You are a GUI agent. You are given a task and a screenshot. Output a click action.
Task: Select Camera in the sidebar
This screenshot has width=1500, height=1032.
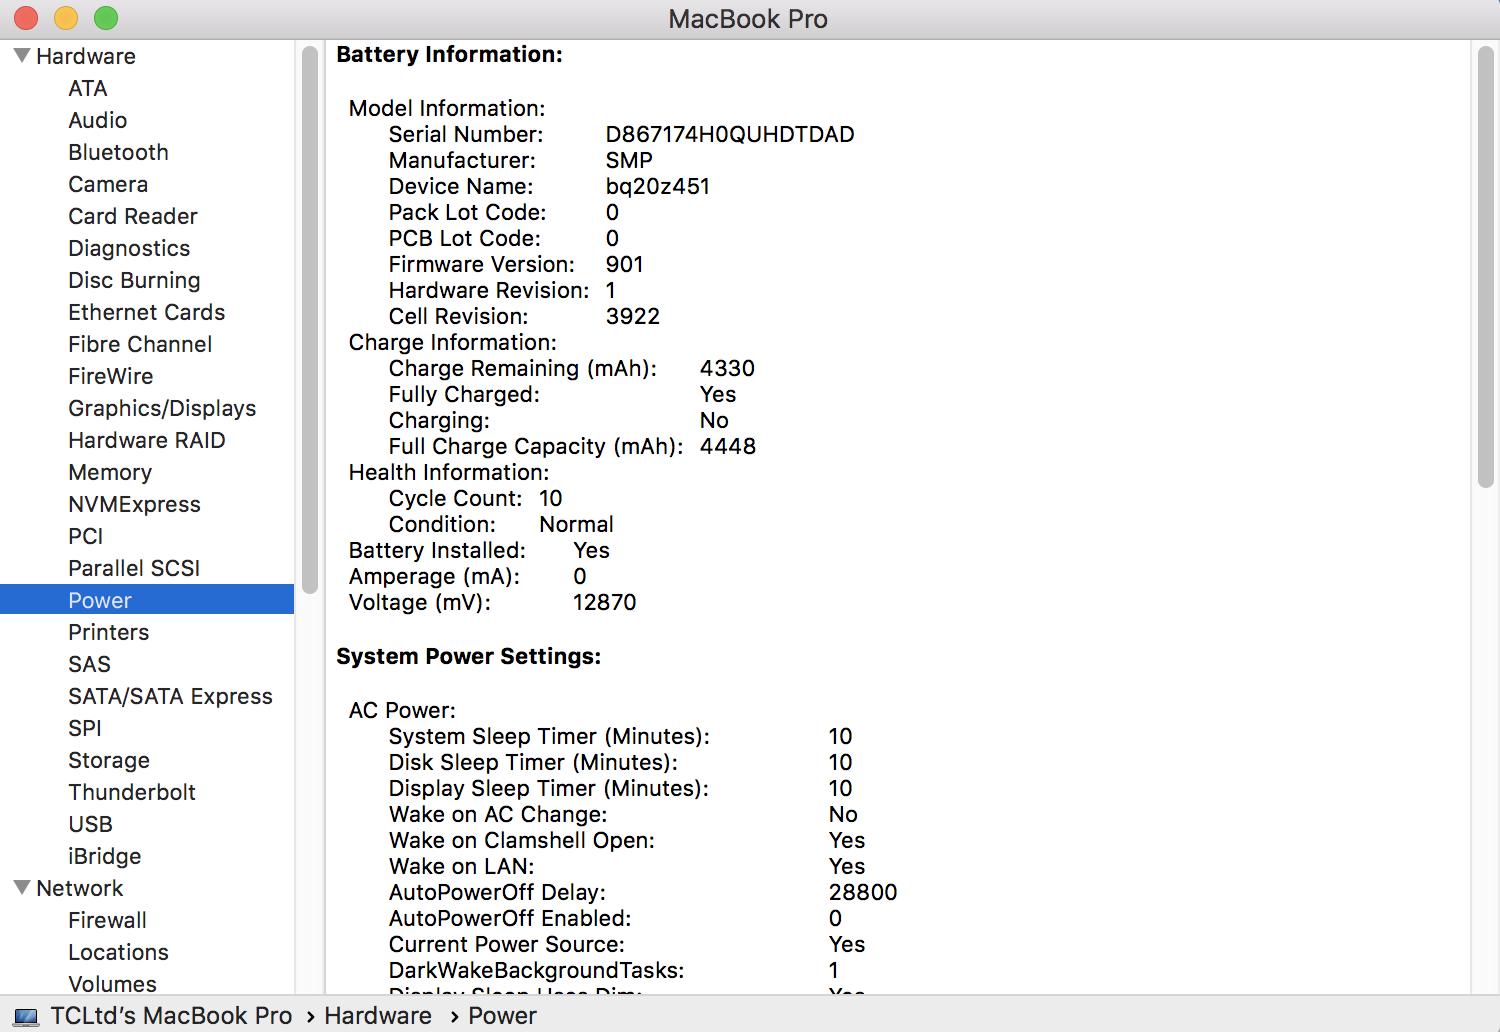(x=108, y=184)
